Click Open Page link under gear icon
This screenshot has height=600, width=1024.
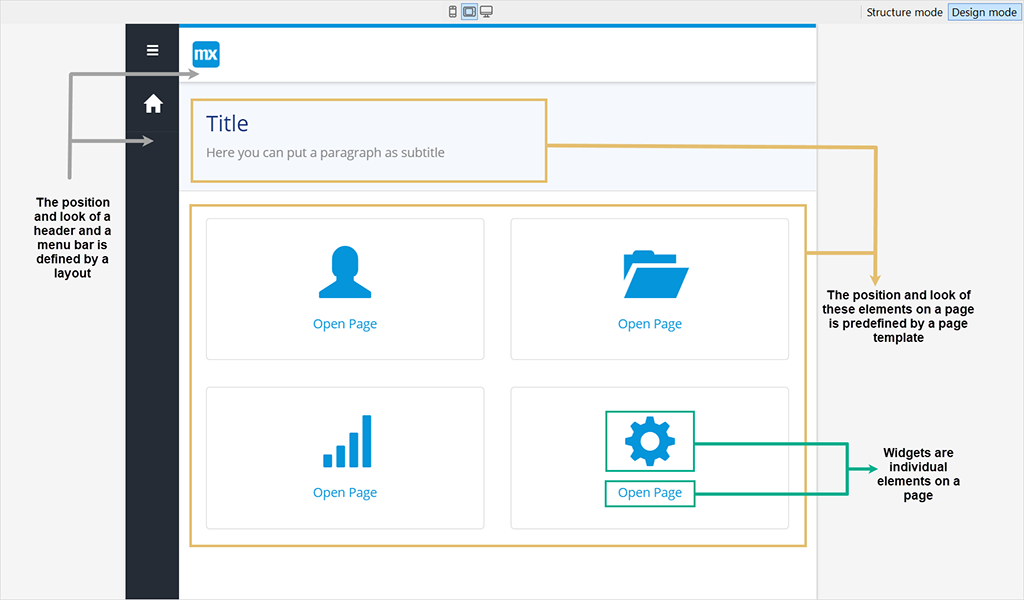pos(650,493)
